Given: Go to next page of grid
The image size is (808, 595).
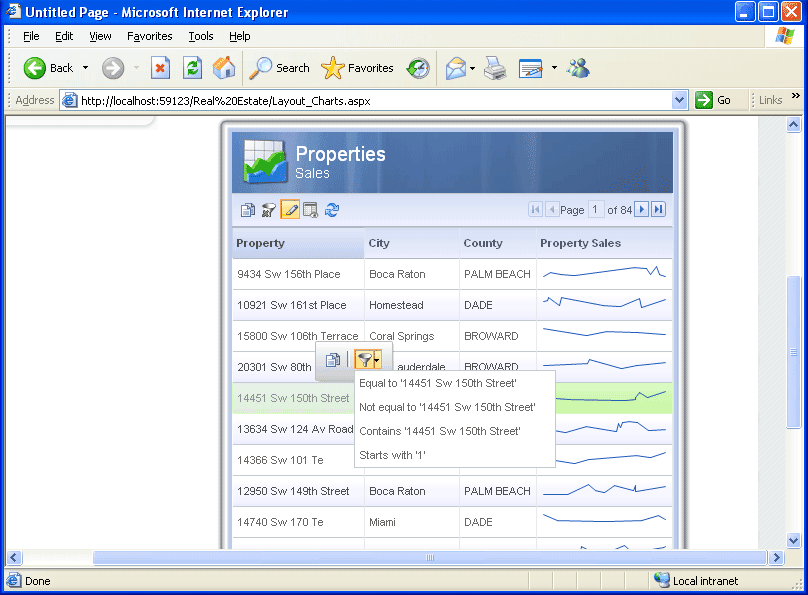Looking at the screenshot, I should 641,209.
